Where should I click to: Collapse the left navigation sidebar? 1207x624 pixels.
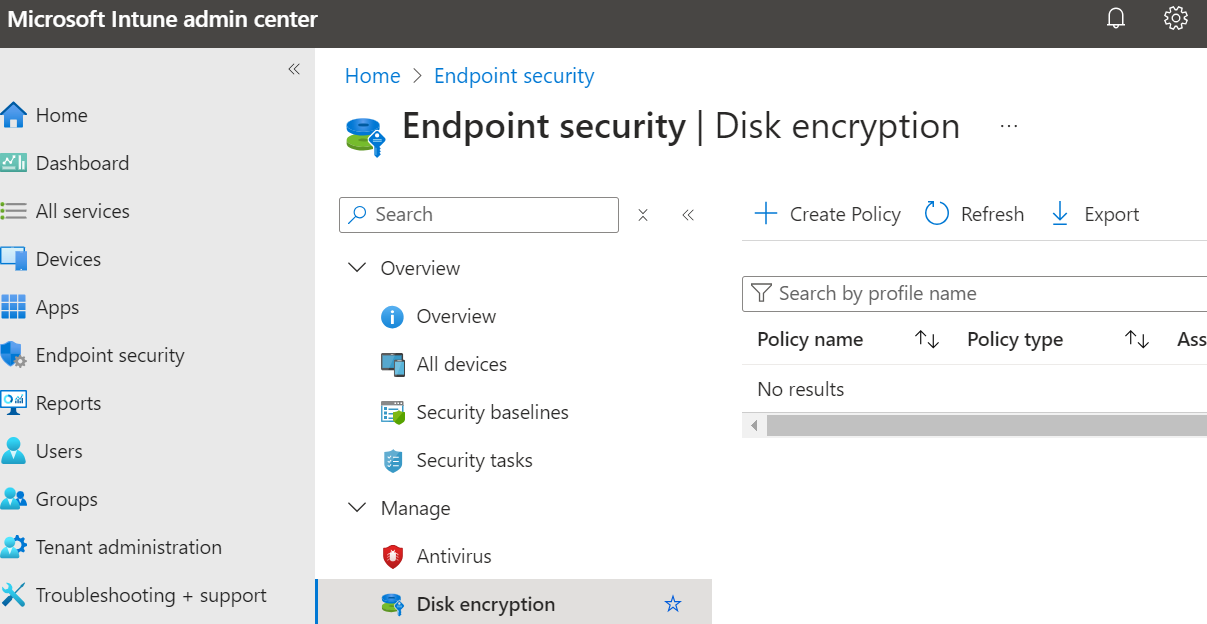(x=294, y=69)
